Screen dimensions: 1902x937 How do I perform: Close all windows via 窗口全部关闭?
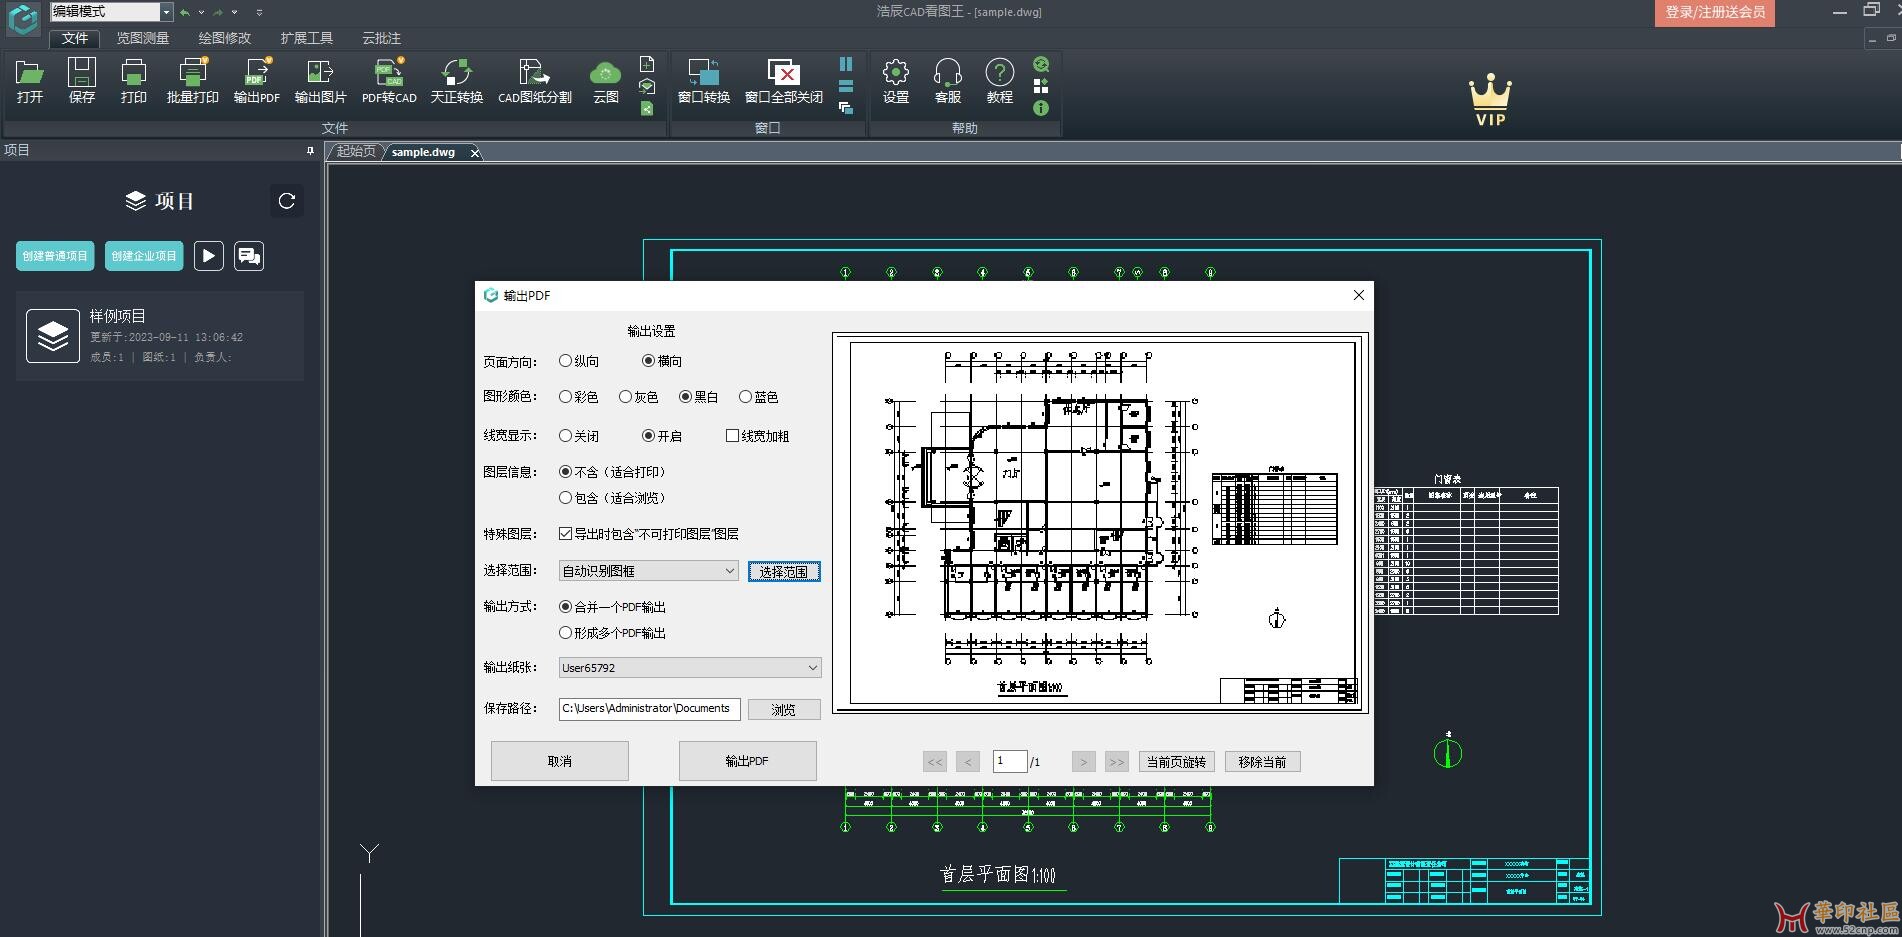tap(786, 82)
